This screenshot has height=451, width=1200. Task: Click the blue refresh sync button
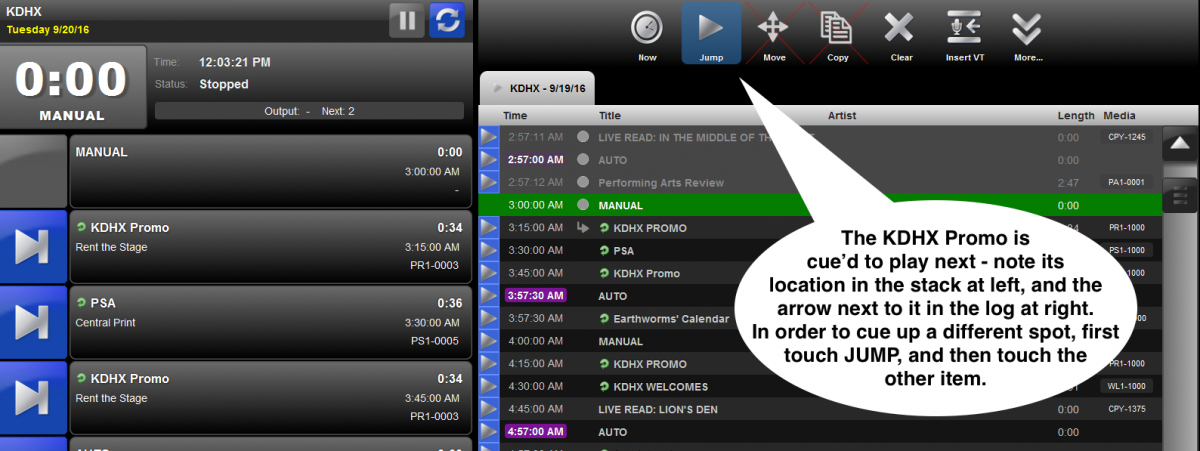[446, 20]
